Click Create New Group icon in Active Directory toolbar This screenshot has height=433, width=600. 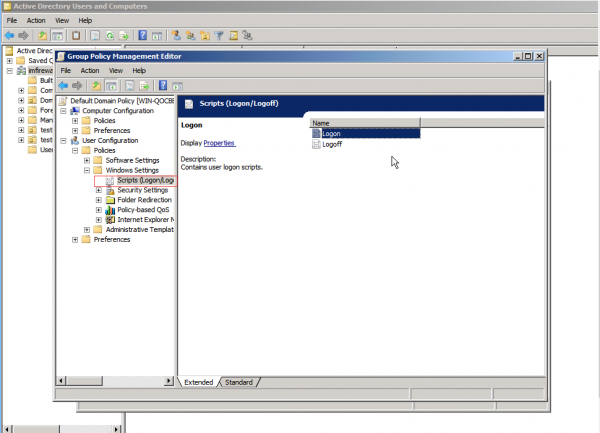point(190,36)
